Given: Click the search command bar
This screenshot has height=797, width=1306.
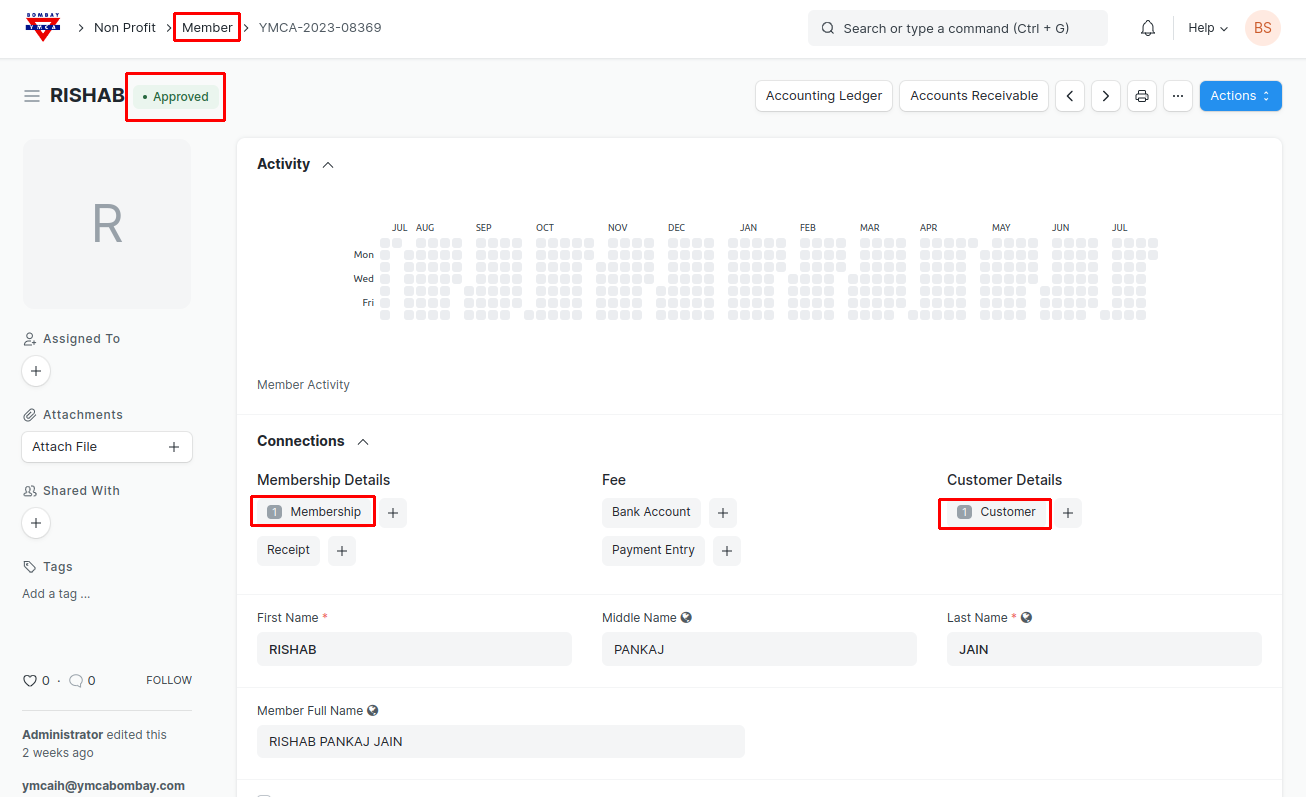Looking at the screenshot, I should pyautogui.click(x=957, y=28).
